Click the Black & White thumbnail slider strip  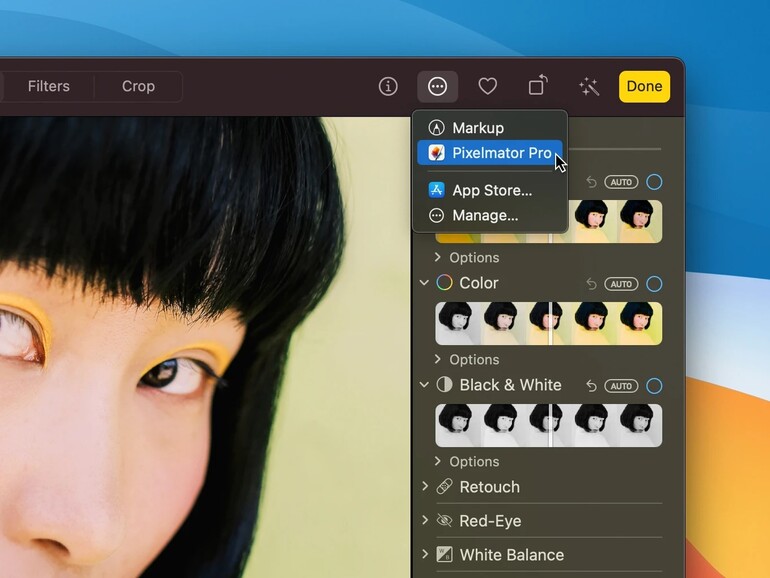coord(549,425)
